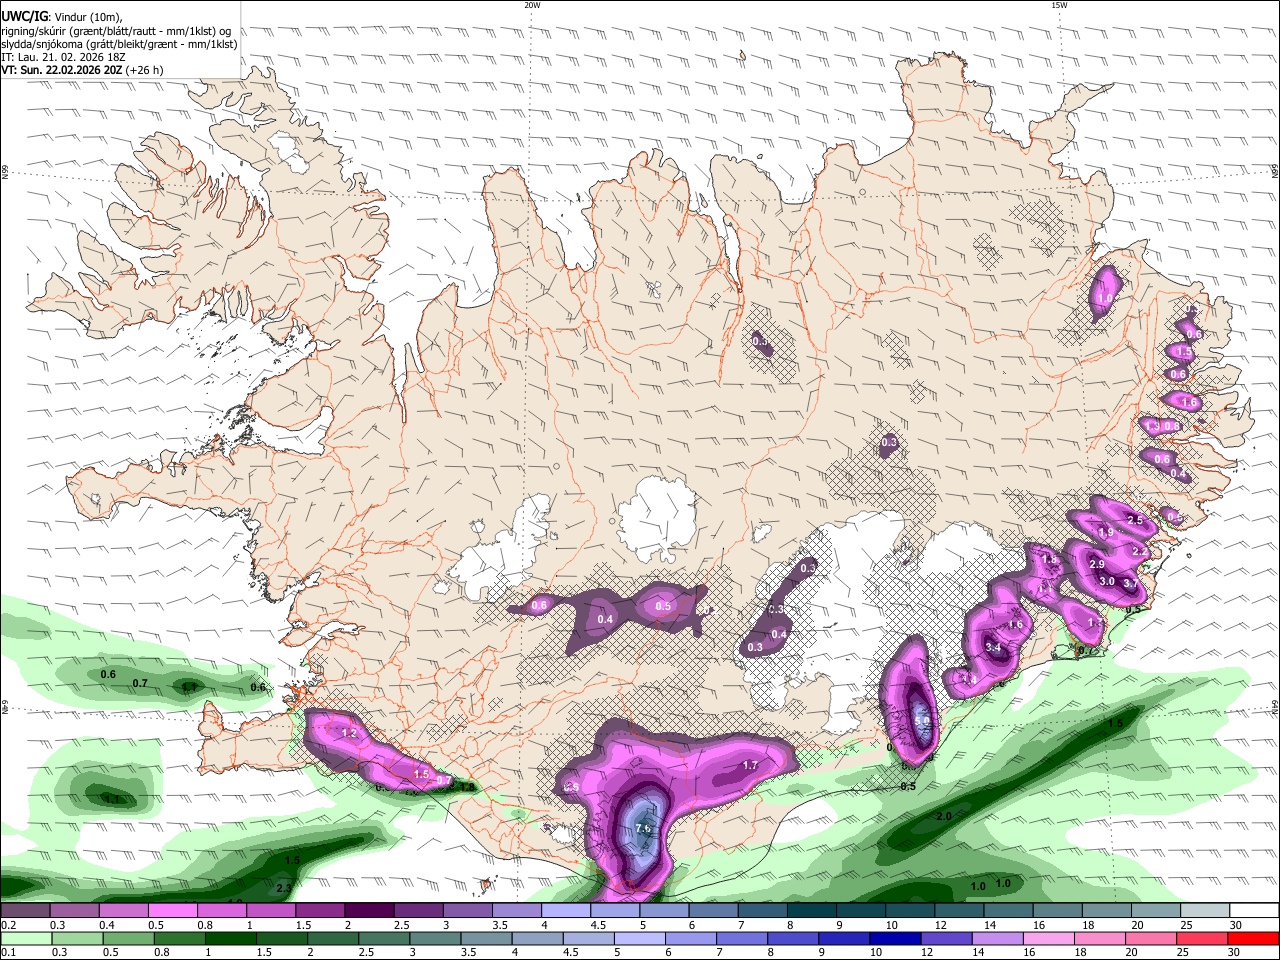Click the 2.5 value near the east coast

click(1135, 520)
